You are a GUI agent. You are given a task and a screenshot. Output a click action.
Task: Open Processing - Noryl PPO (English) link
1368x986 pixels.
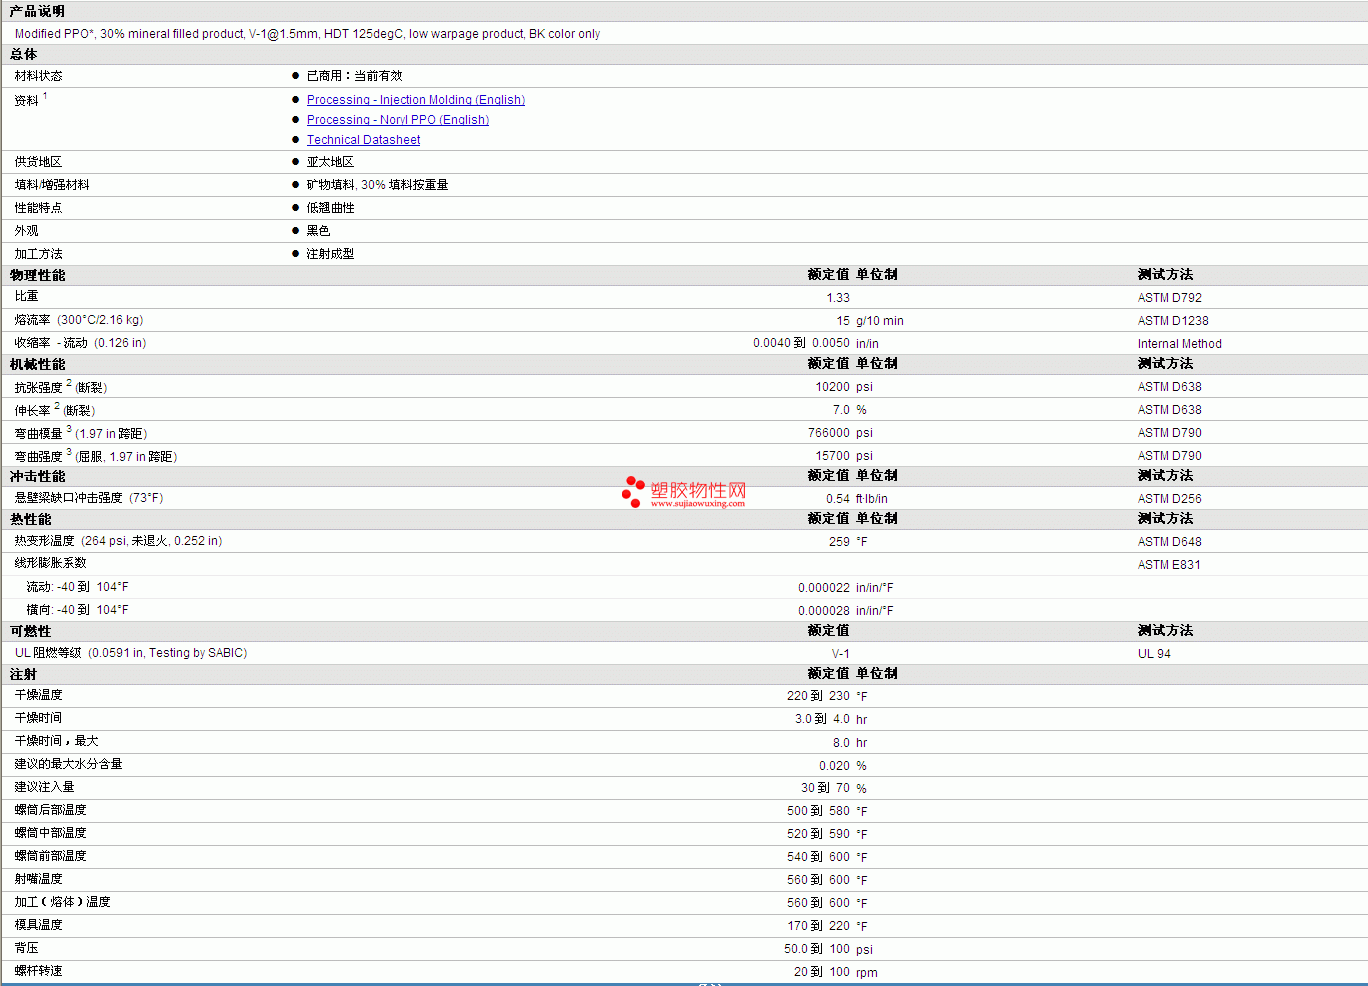[x=398, y=120]
